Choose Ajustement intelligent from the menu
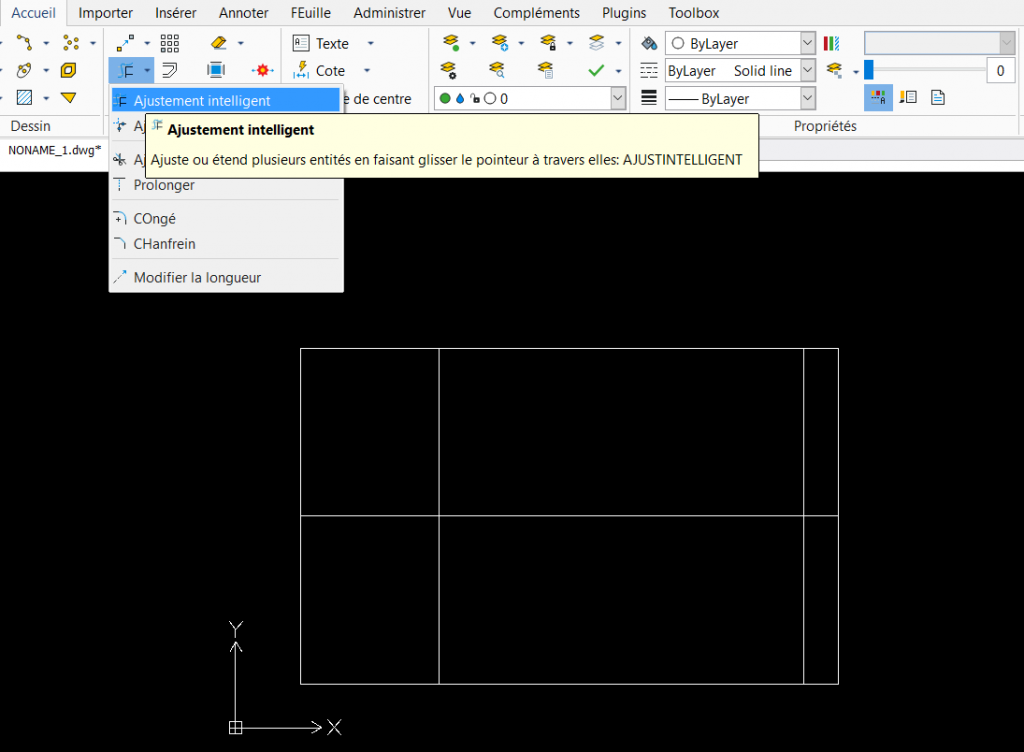This screenshot has width=1024, height=752. click(x=226, y=101)
